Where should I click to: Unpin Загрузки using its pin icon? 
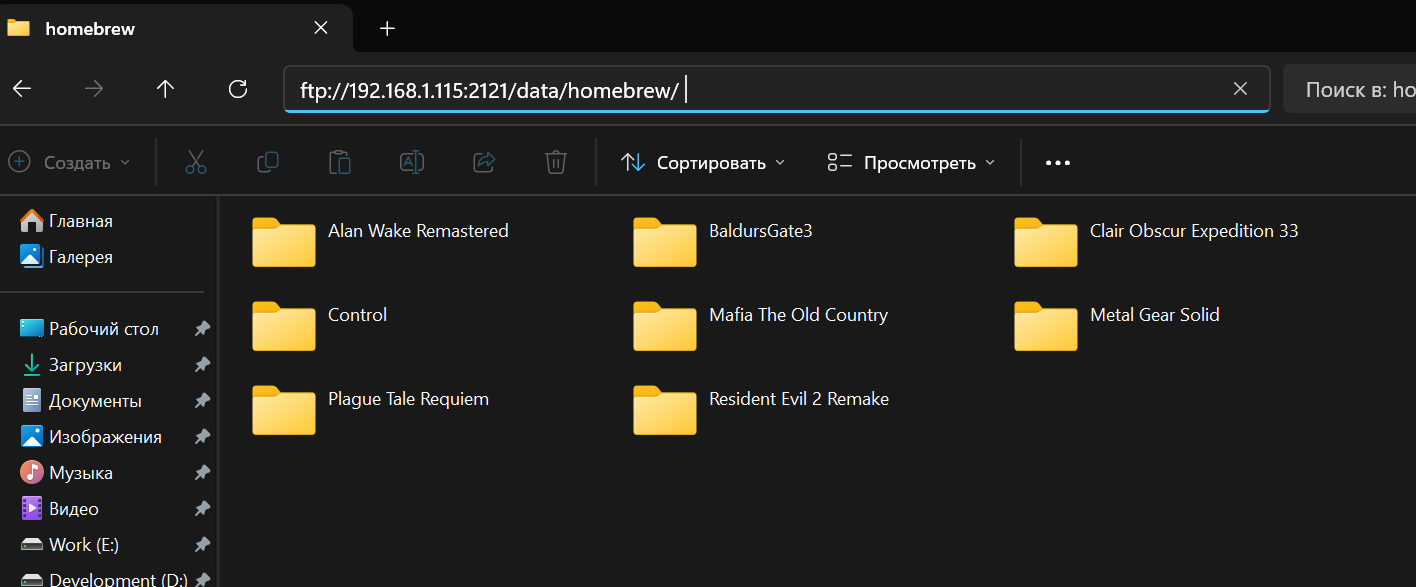click(x=202, y=365)
